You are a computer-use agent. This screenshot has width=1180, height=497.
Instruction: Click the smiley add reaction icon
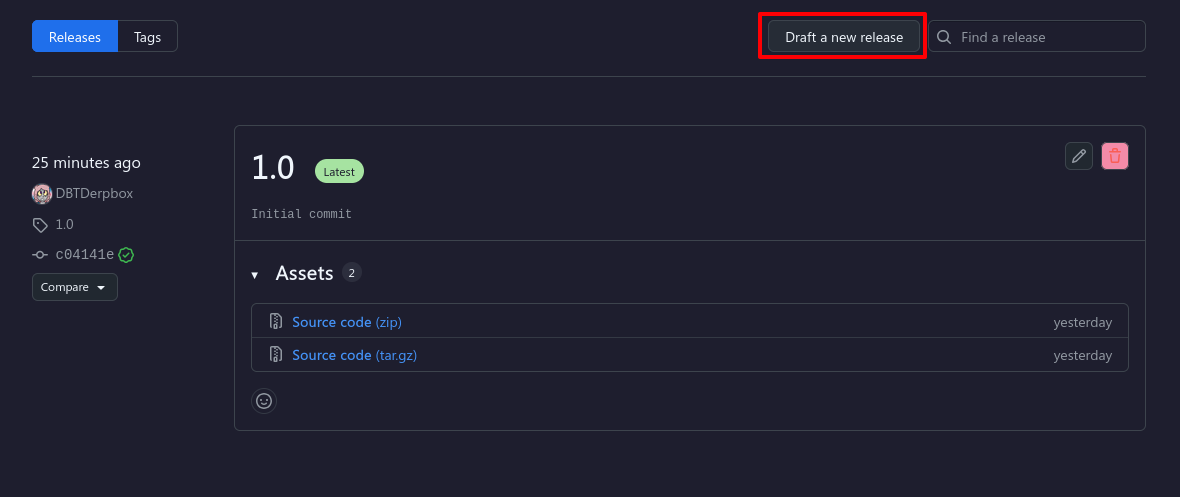coord(264,401)
